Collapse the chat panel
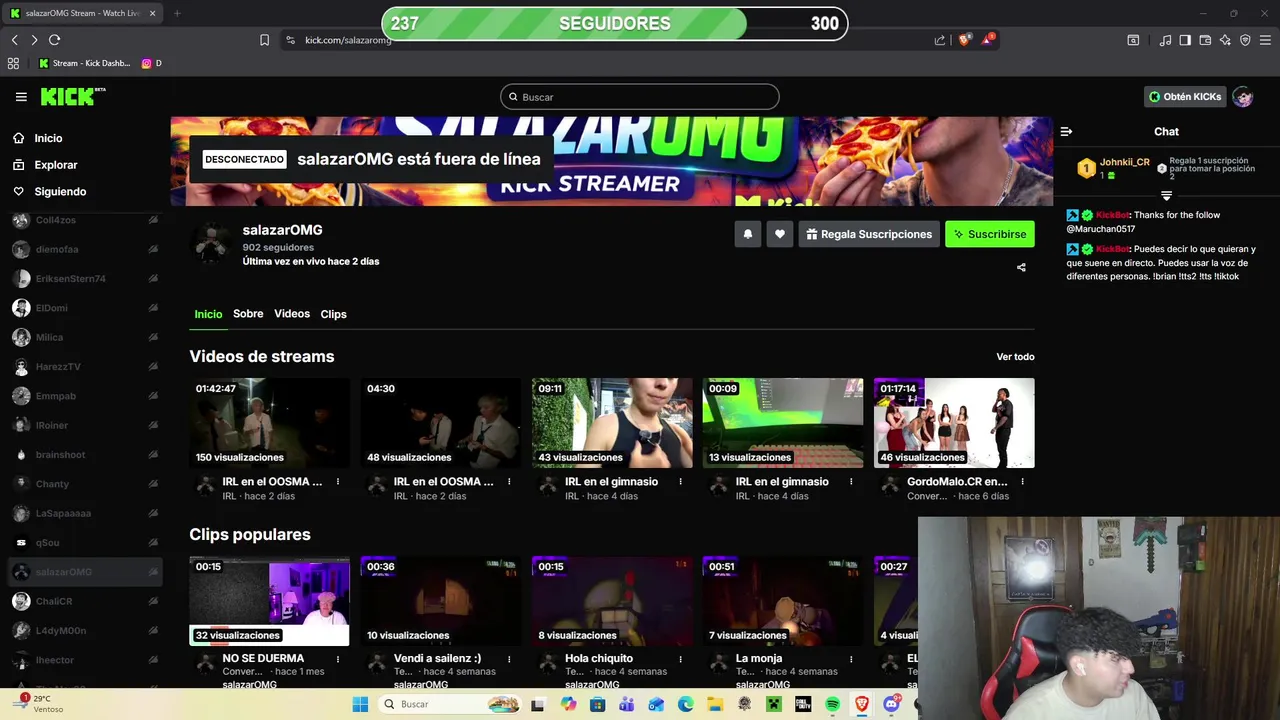Viewport: 1280px width, 720px height. pos(1066,131)
